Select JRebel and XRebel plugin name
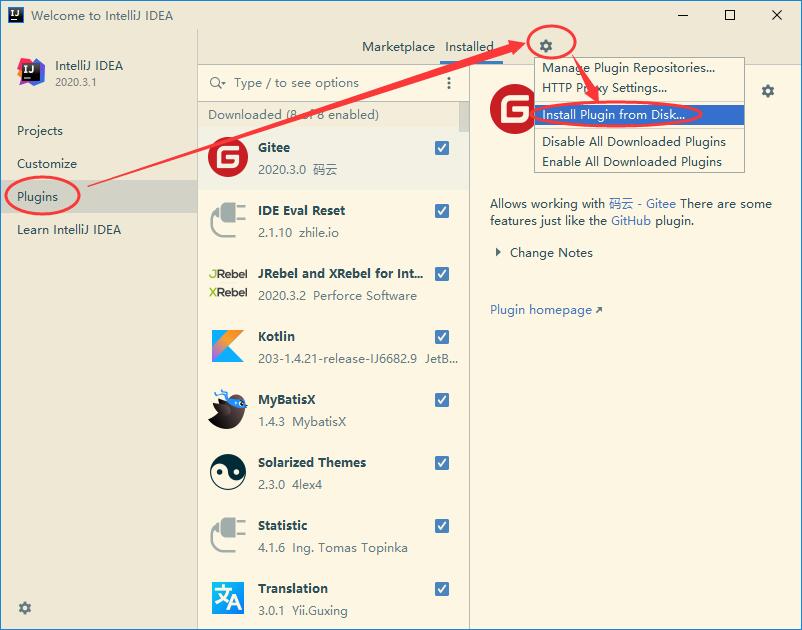802x630 pixels. pos(340,274)
